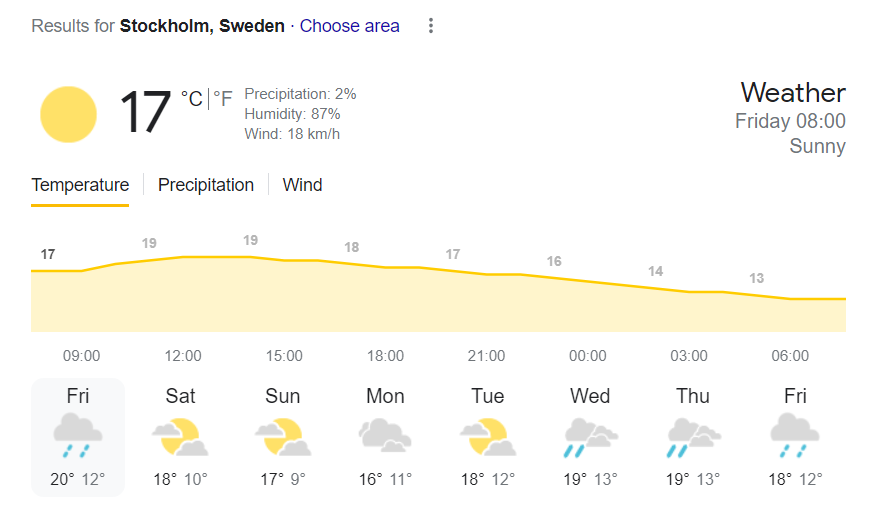Switch temperature unit to Fahrenheit
The image size is (869, 516).
222,98
